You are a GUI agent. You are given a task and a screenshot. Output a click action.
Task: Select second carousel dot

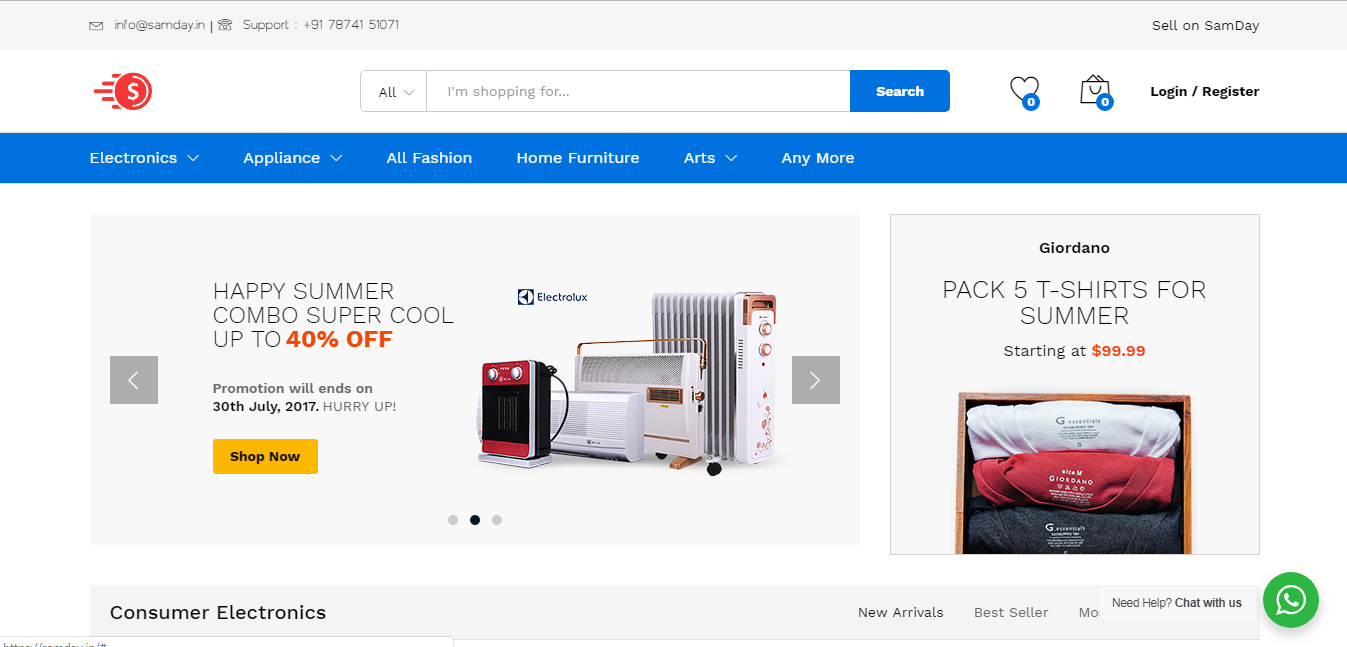click(x=475, y=520)
